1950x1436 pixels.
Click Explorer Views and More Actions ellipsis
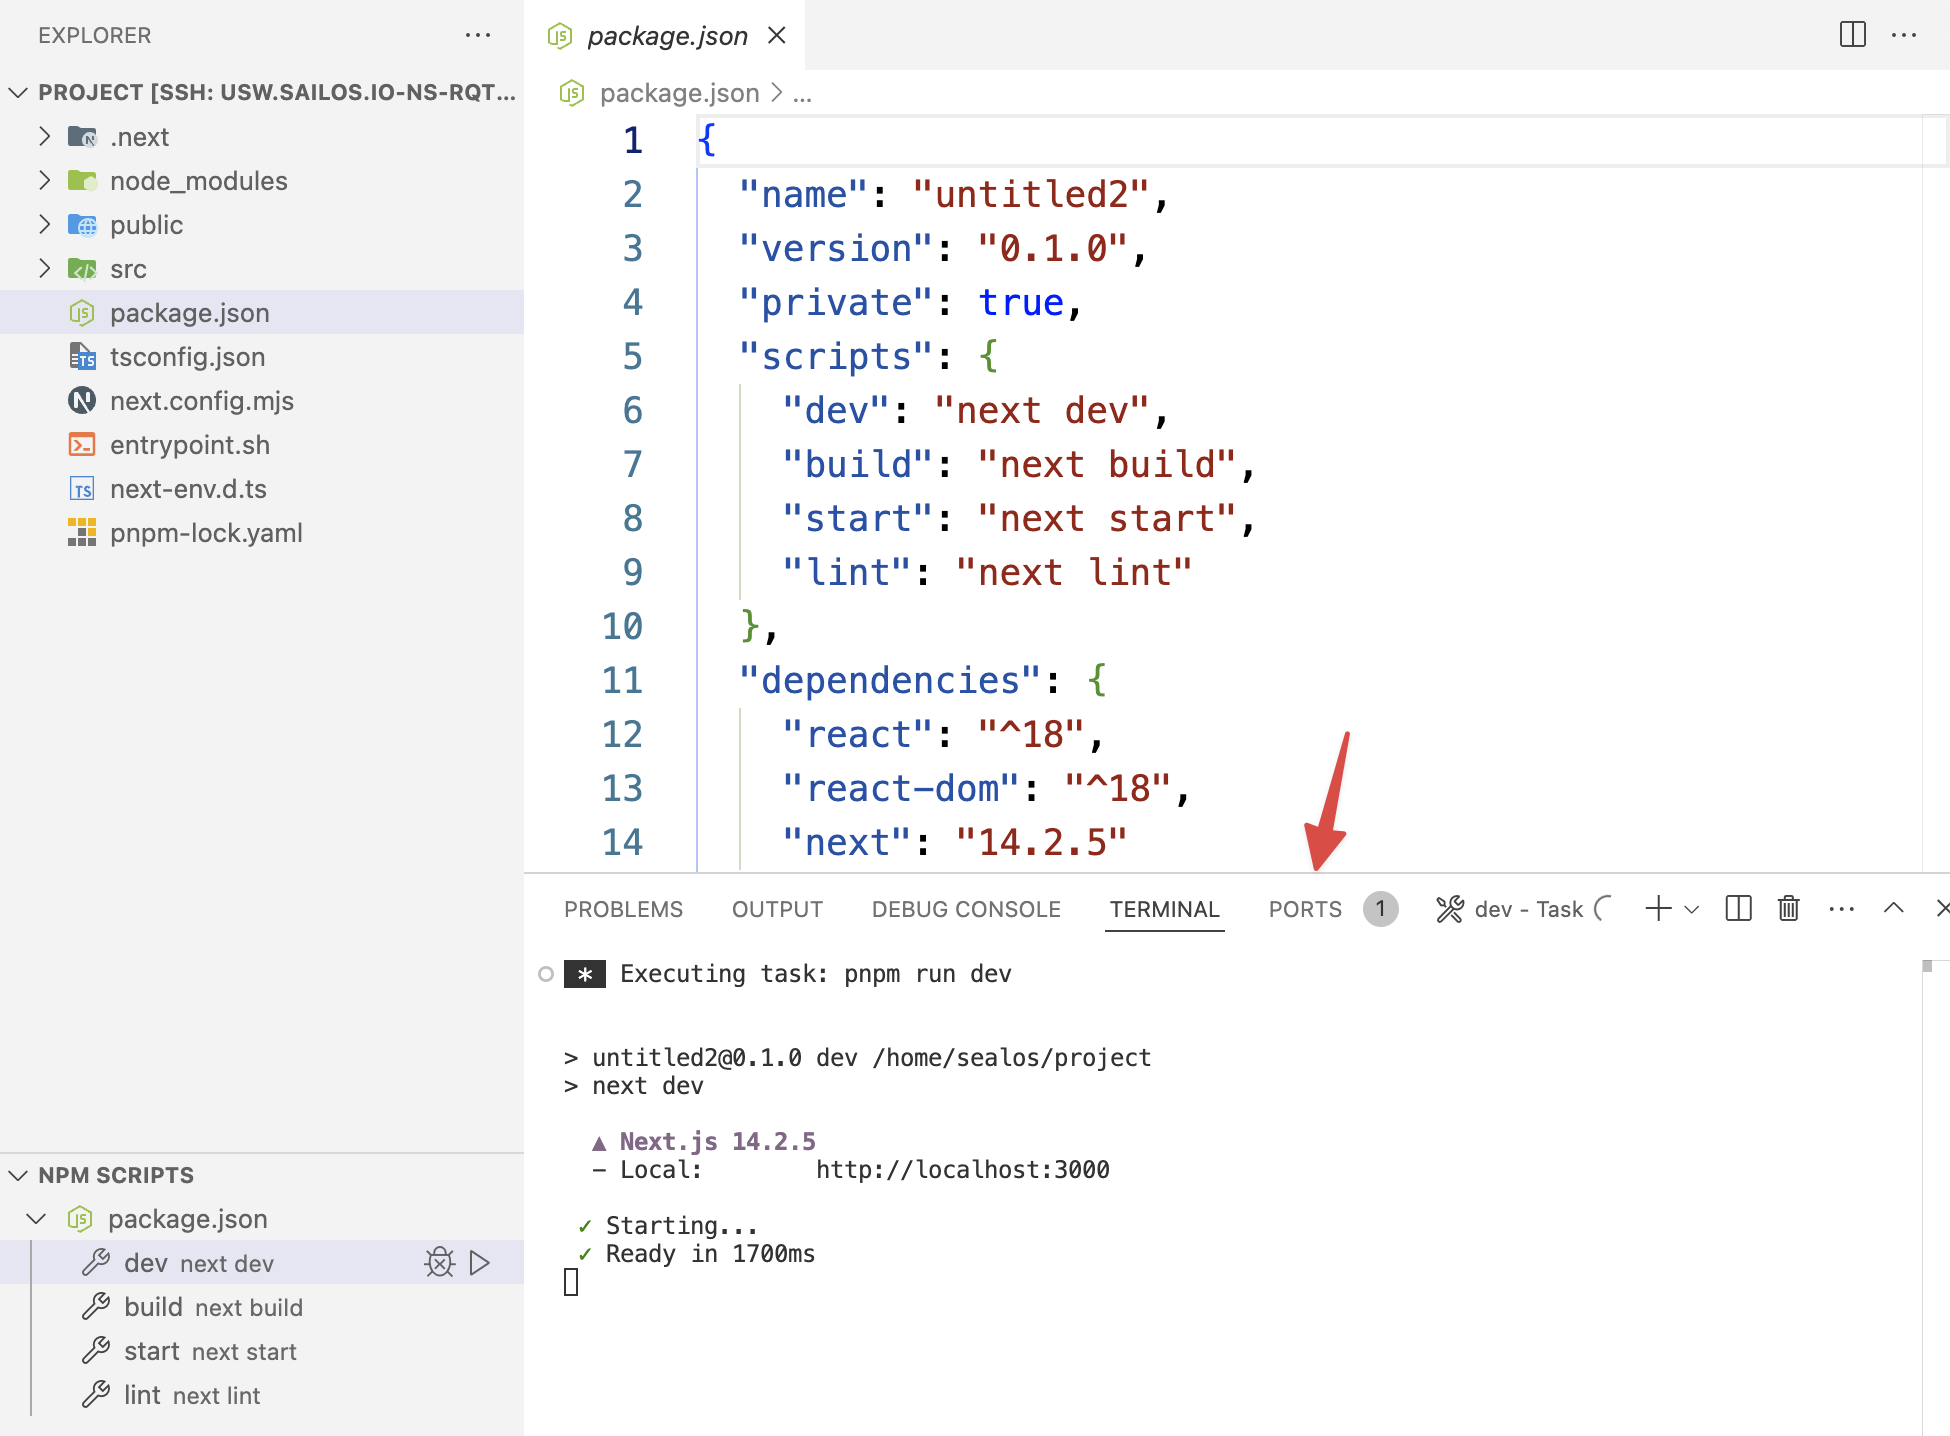(x=478, y=35)
